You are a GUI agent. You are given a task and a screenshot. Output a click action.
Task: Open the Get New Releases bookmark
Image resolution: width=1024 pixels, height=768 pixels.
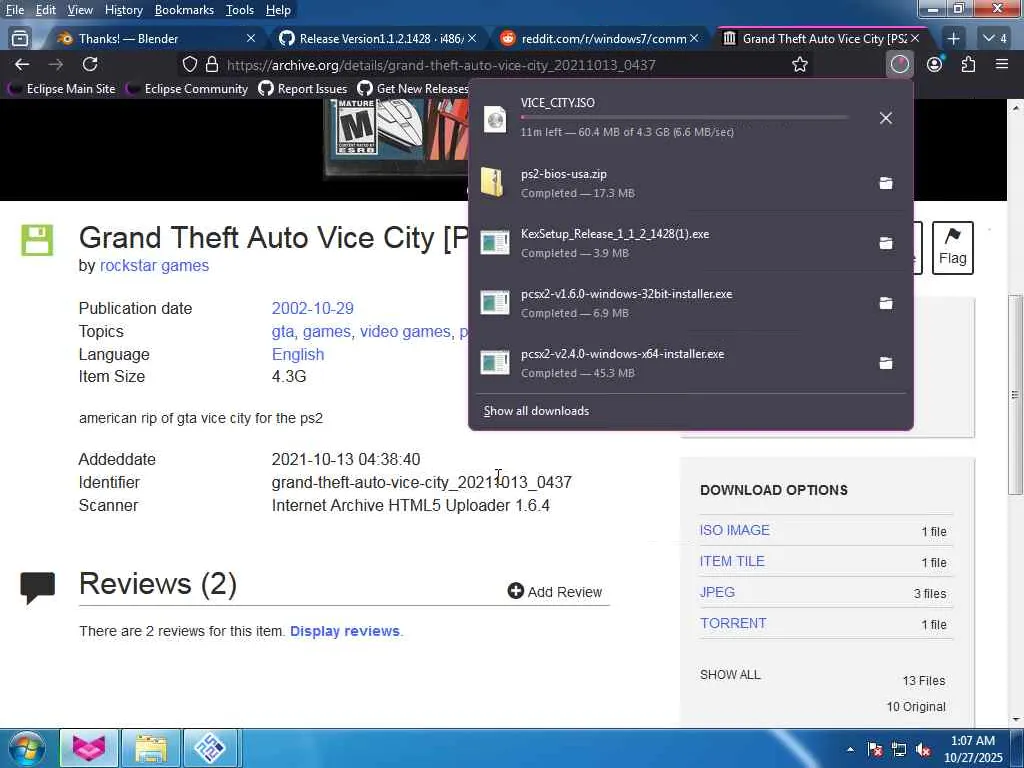[x=413, y=89]
